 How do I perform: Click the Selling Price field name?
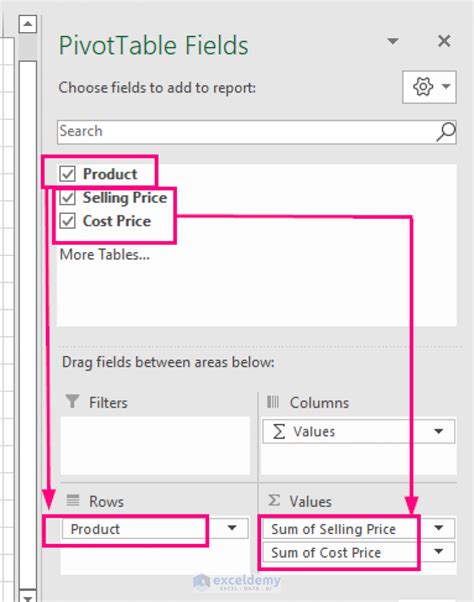pos(125,198)
